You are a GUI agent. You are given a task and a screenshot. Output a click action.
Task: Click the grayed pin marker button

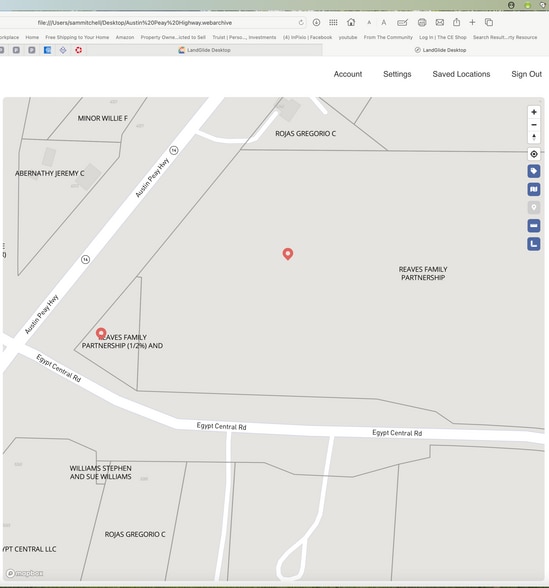(x=534, y=207)
